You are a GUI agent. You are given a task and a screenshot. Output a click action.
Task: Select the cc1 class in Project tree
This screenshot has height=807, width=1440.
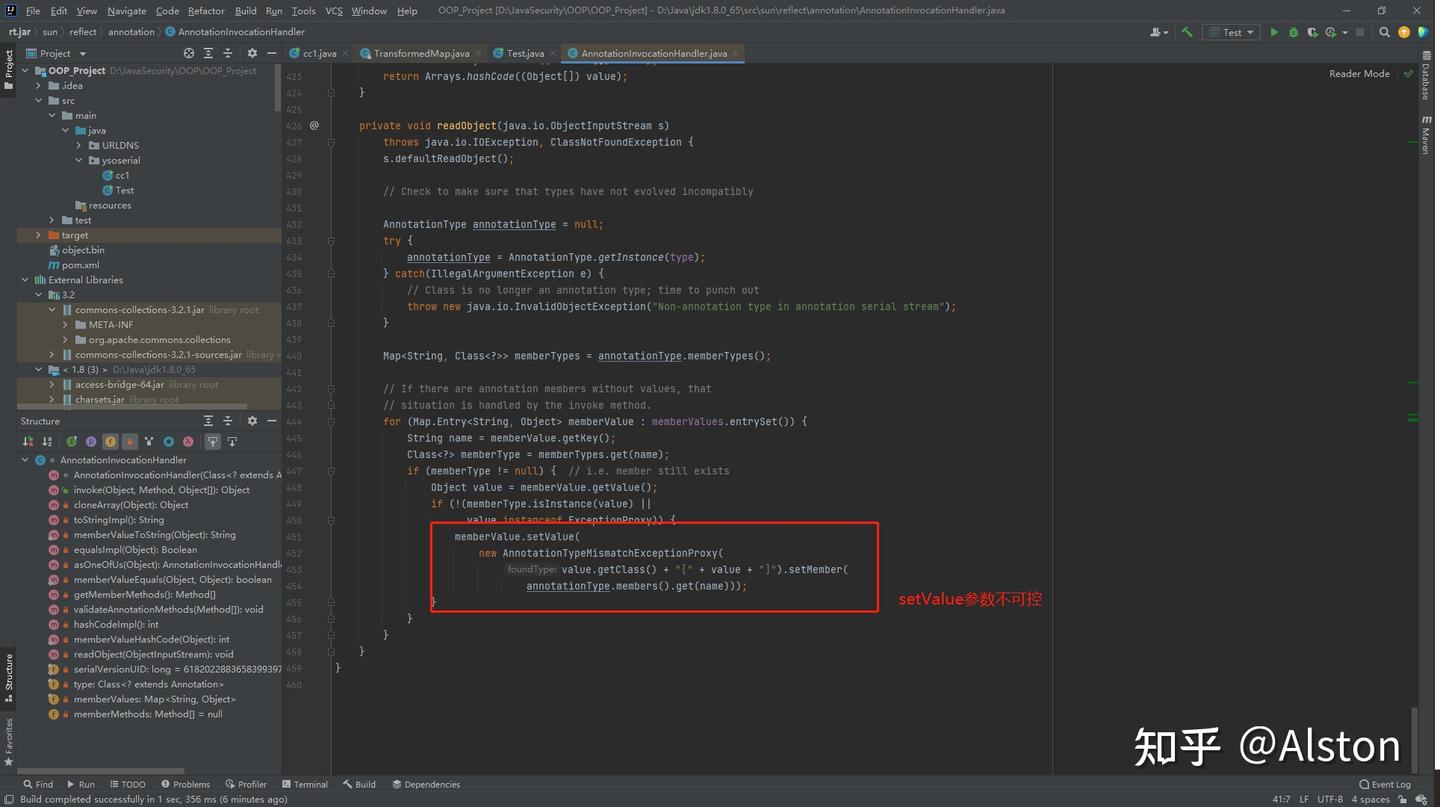pos(116,175)
